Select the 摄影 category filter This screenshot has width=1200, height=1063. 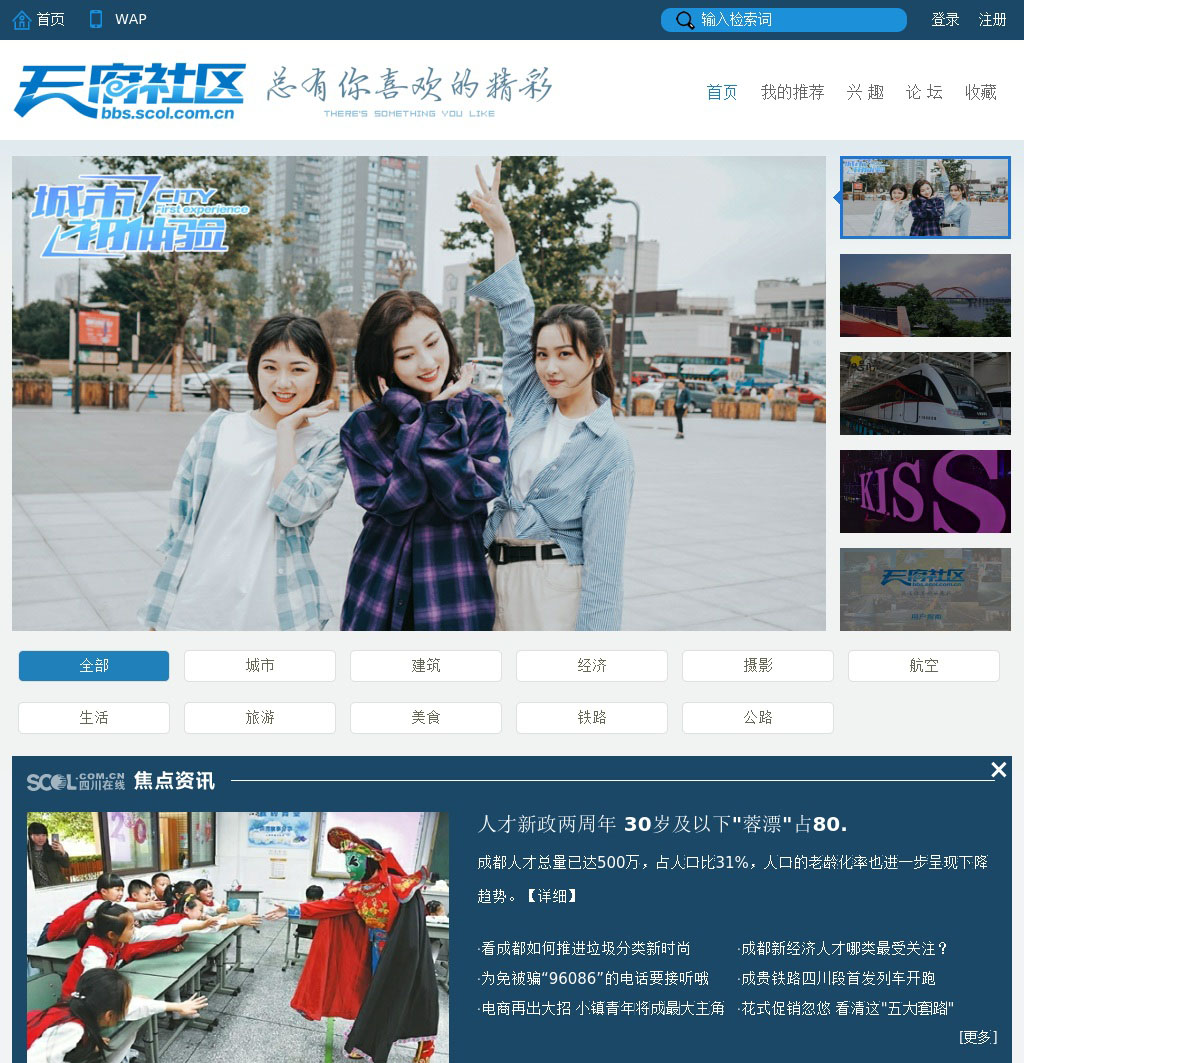[x=758, y=666]
